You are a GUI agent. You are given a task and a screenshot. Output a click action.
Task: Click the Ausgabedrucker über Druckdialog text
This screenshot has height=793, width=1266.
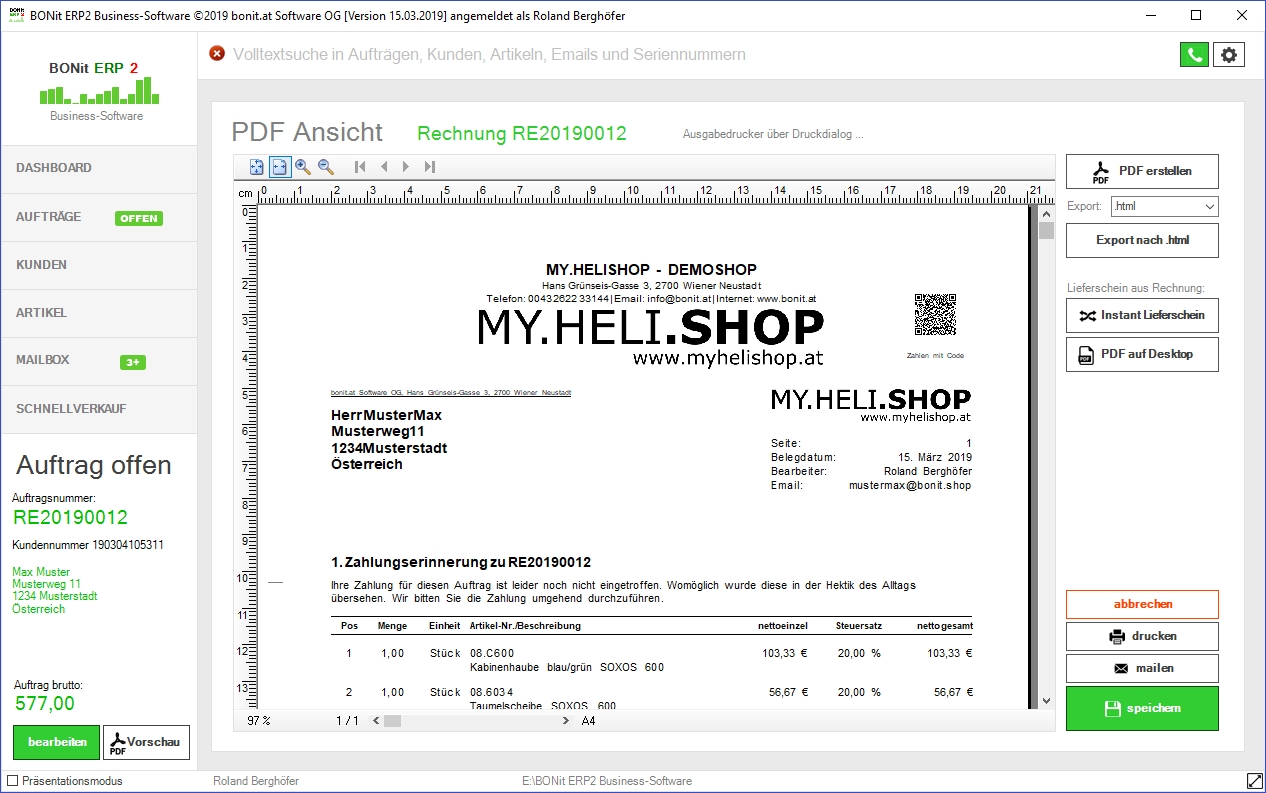pos(773,134)
